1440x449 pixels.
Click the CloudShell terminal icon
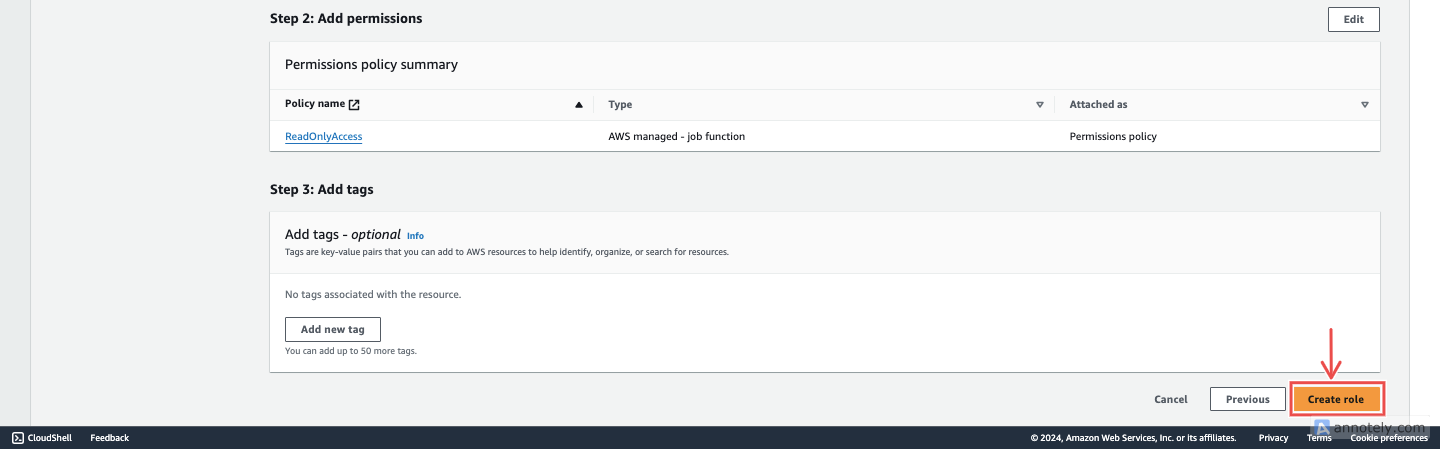17,438
